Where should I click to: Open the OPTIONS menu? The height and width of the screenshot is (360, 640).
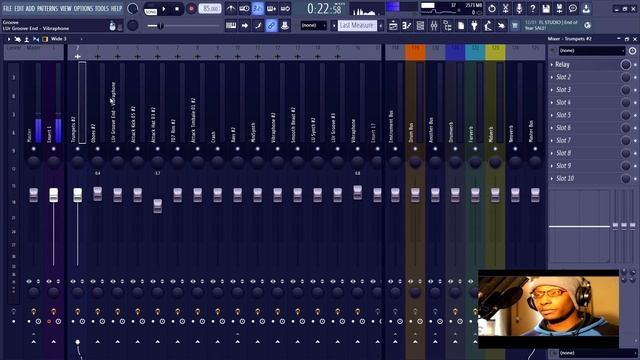83,8
